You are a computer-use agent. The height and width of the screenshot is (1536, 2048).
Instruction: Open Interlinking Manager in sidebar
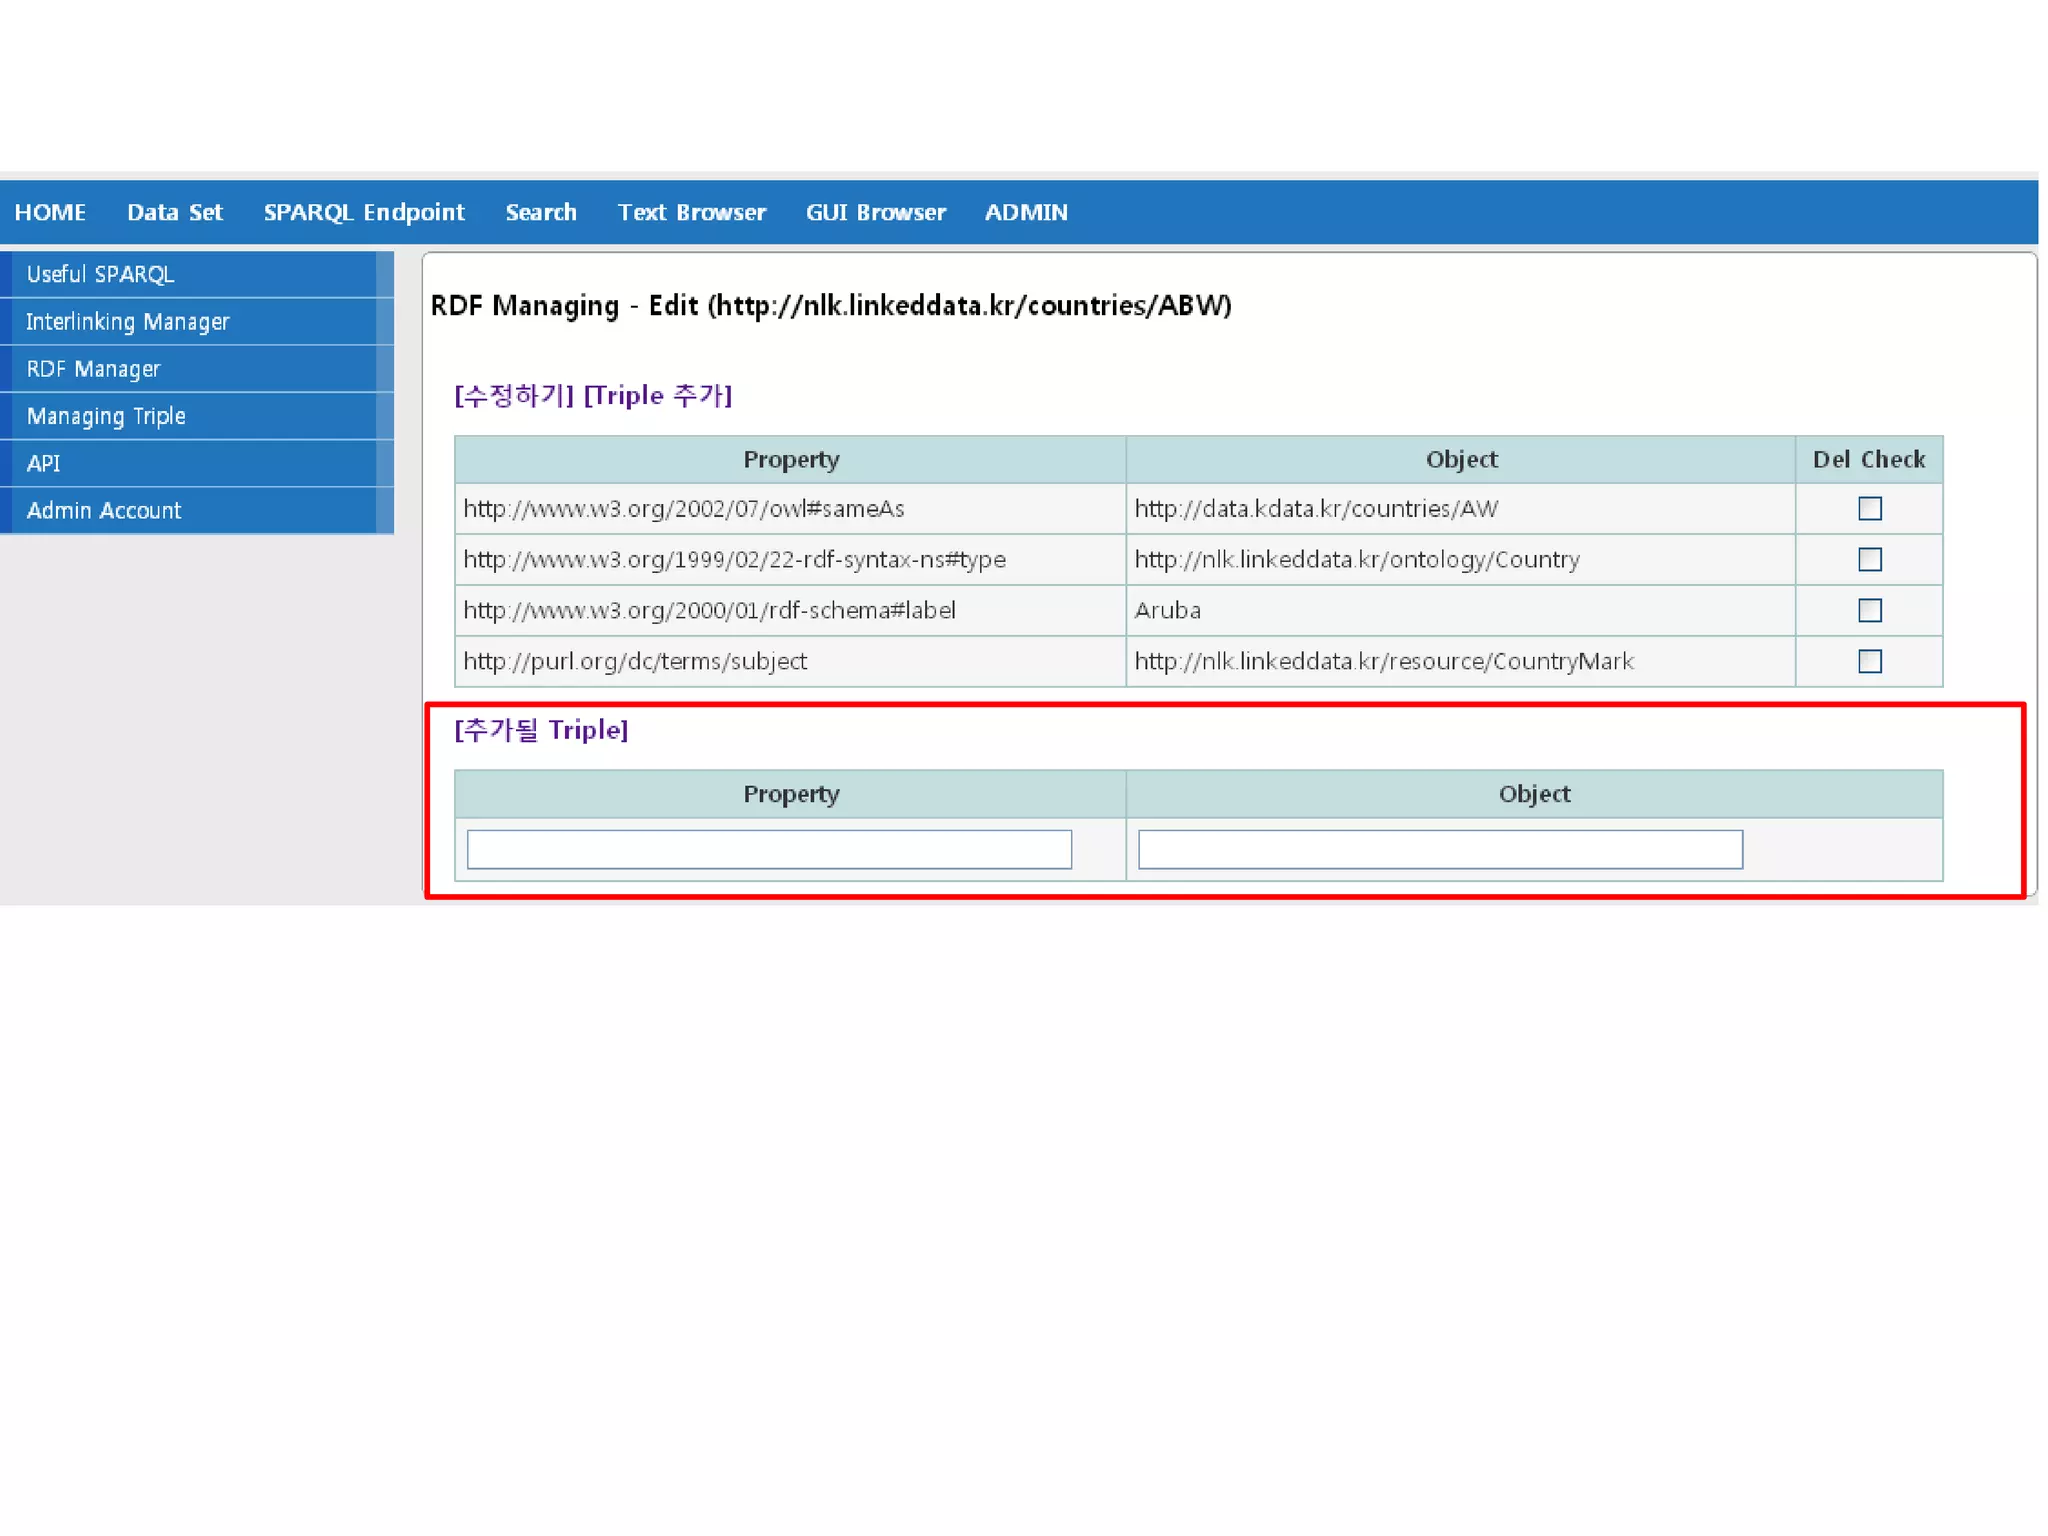tap(128, 322)
